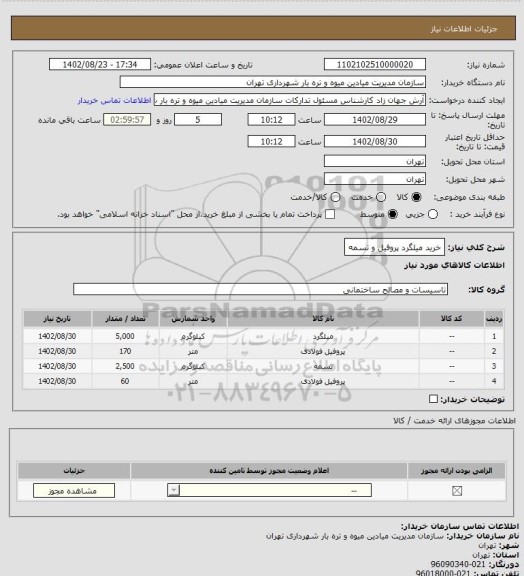This screenshot has width=524, height=576.
Task: Open the اطلاعات تماس خریدار link
Action: tap(115, 100)
